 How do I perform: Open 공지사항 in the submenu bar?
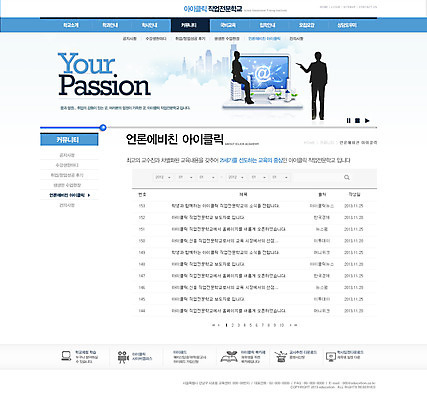click(x=129, y=39)
